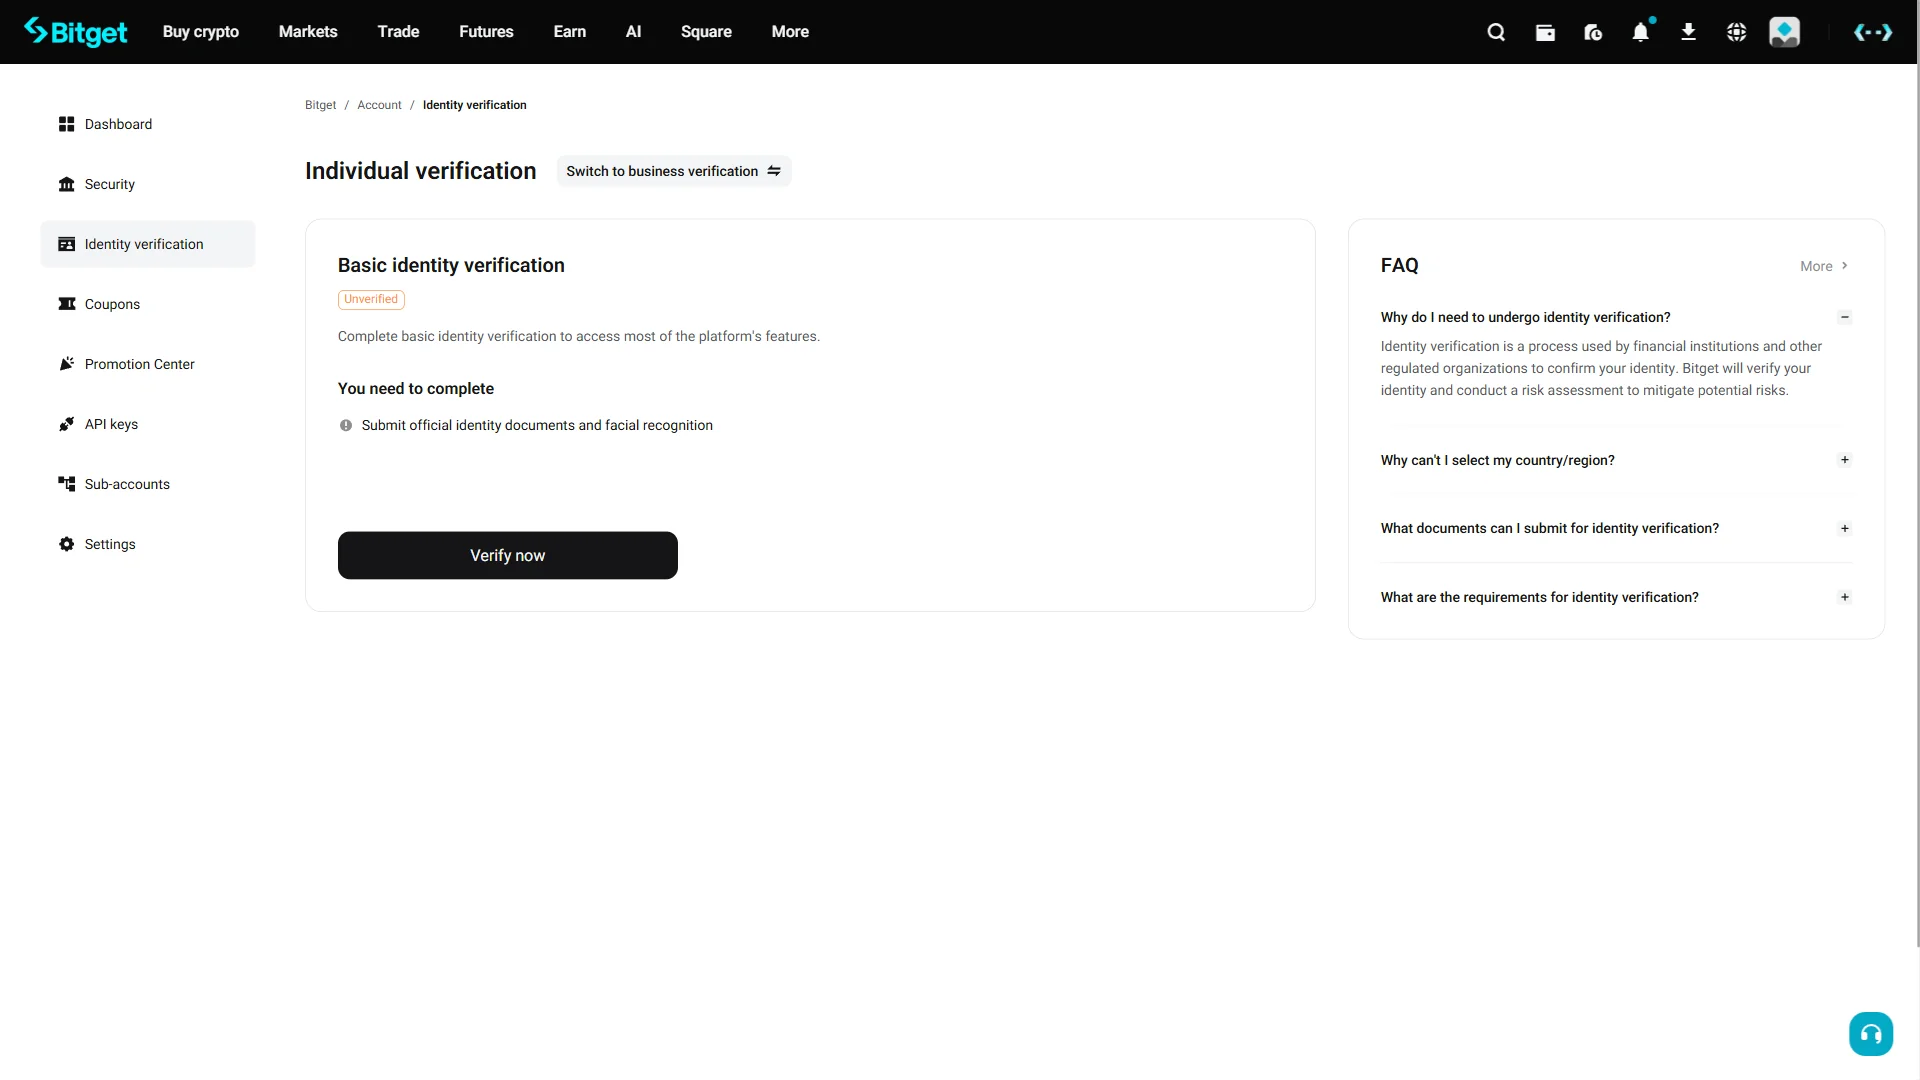Click the swap arrows icon beside business verification
This screenshot has width=1920, height=1080.
click(774, 171)
